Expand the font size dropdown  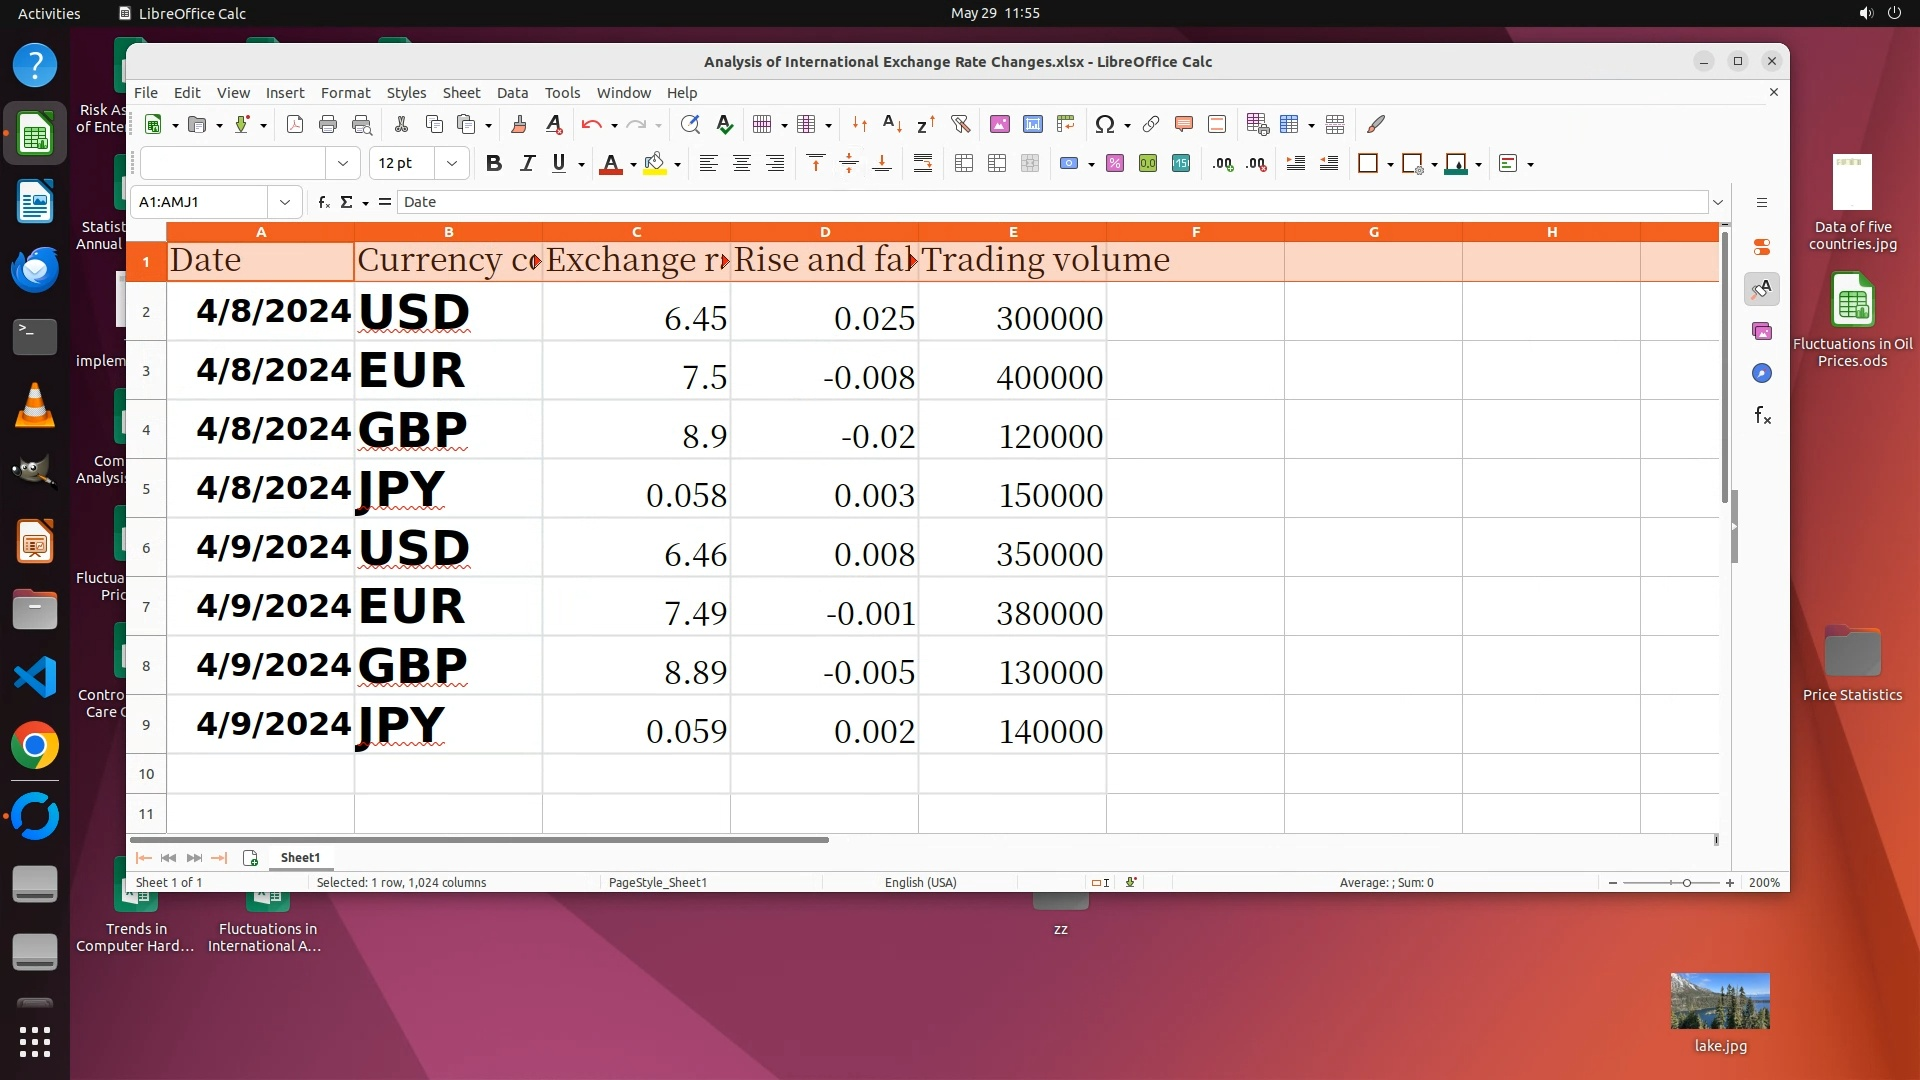point(452,163)
